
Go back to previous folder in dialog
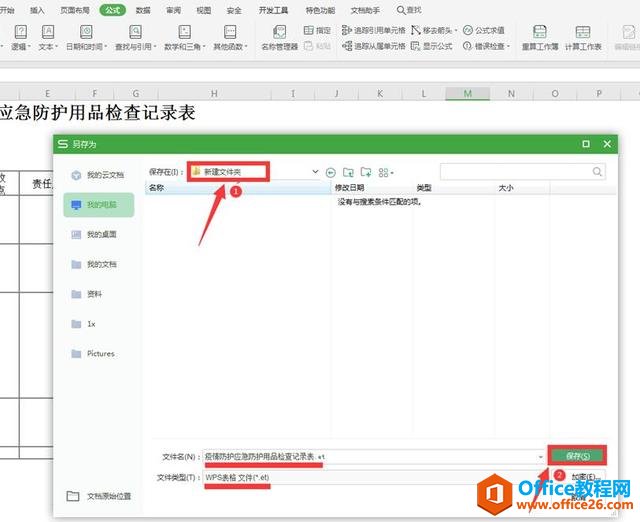coord(331,173)
